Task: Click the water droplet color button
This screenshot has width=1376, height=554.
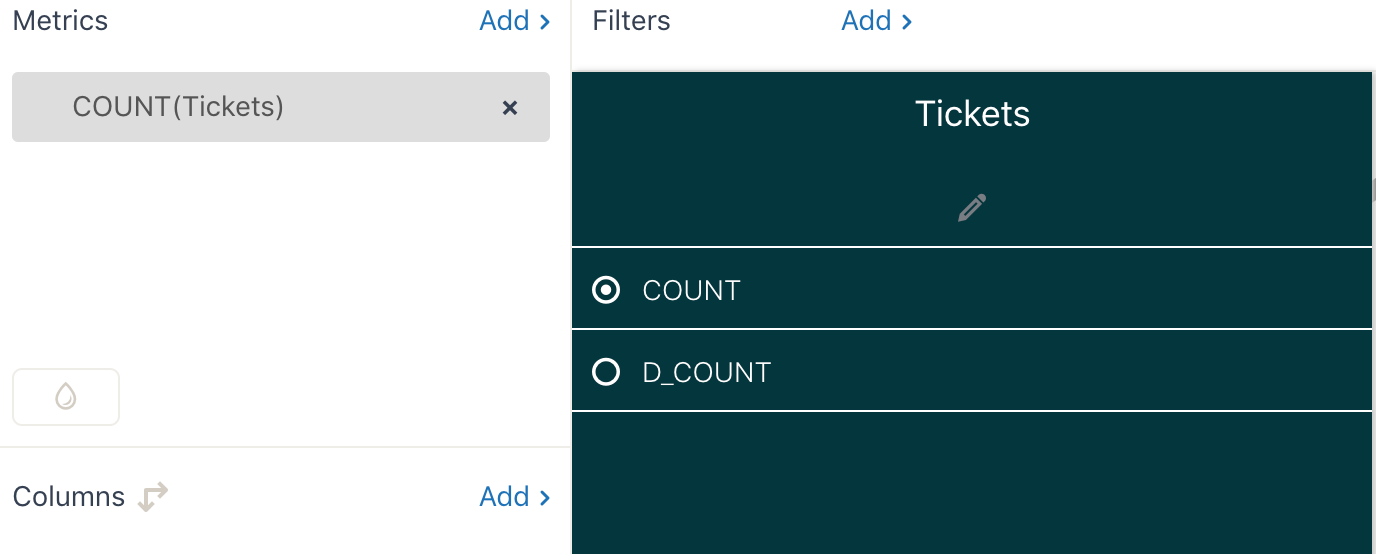Action: 66,397
